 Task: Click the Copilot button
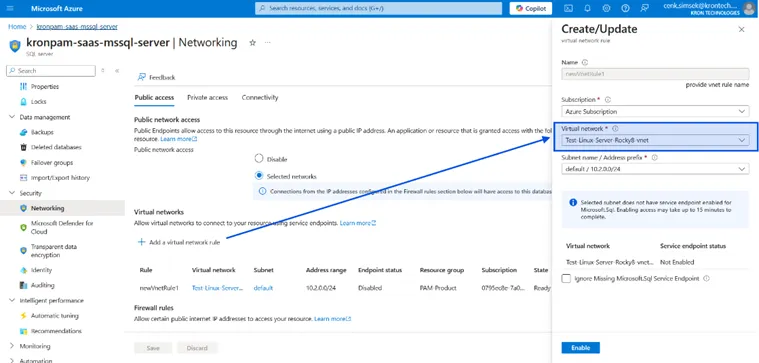[x=531, y=8]
